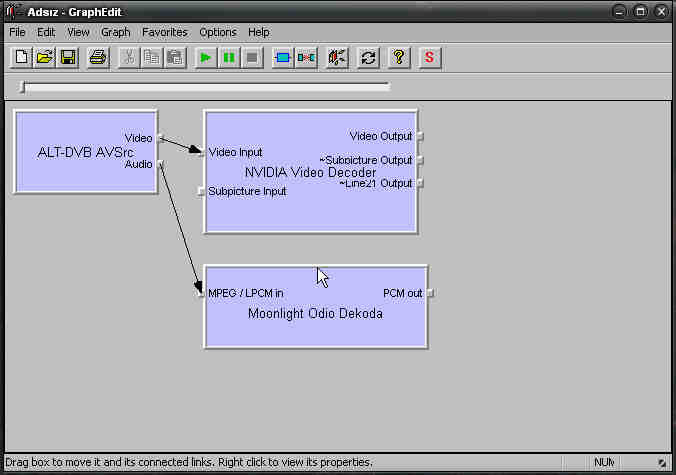Screen dimensions: 676x475
Task: Open the Help menu
Action: click(259, 32)
